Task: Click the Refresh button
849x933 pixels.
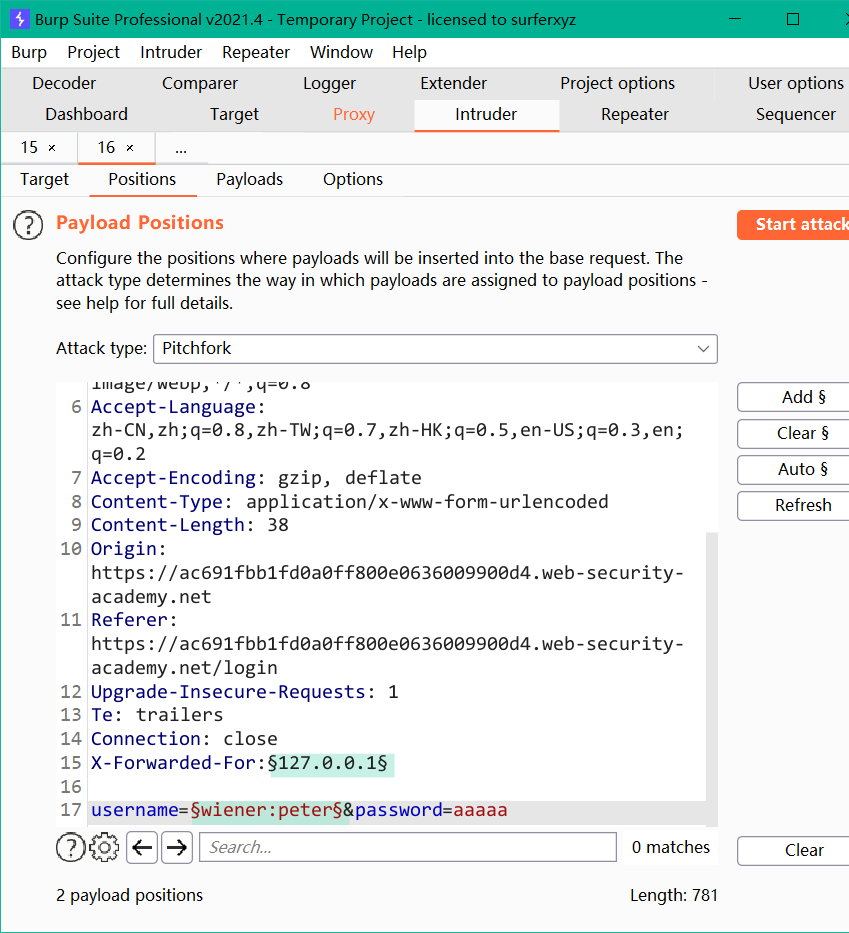Action: 794,506
